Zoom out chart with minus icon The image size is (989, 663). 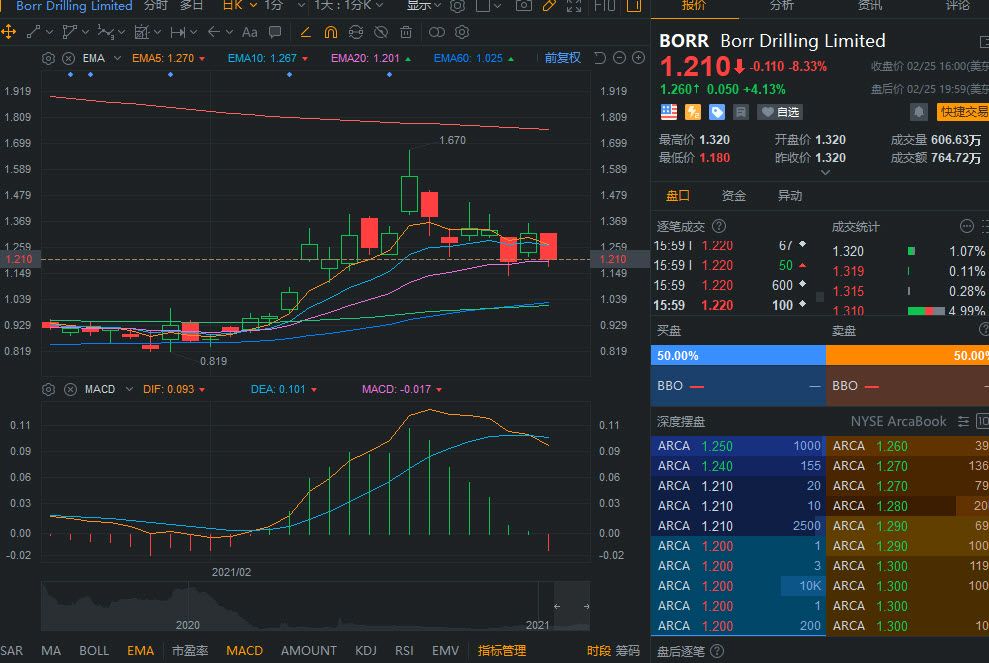coord(619,58)
